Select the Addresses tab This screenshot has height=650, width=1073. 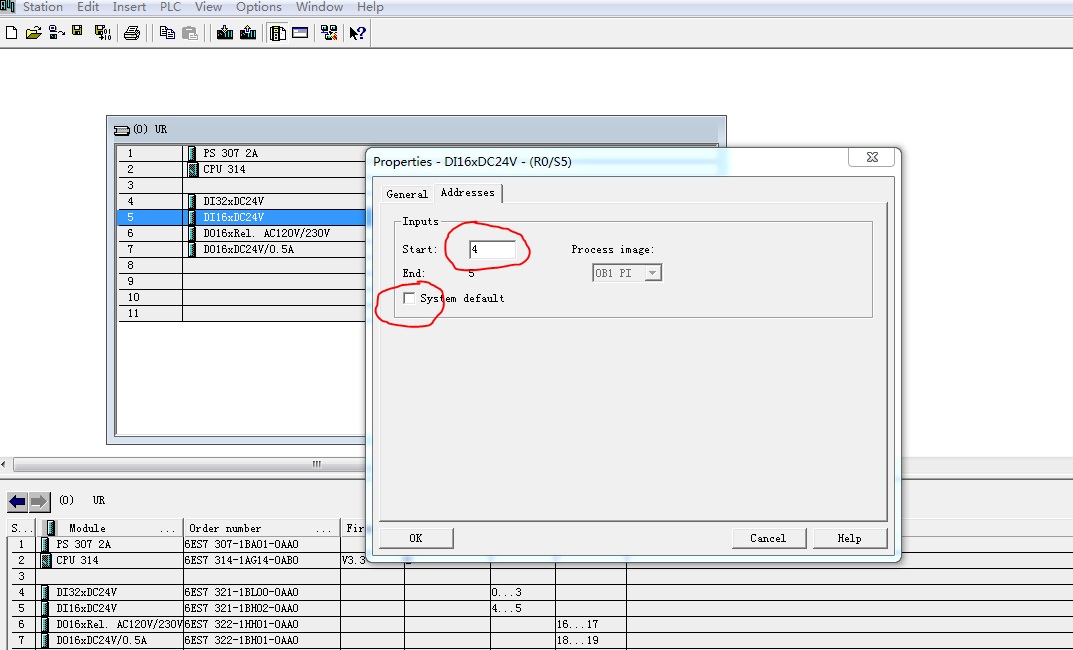(x=467, y=193)
